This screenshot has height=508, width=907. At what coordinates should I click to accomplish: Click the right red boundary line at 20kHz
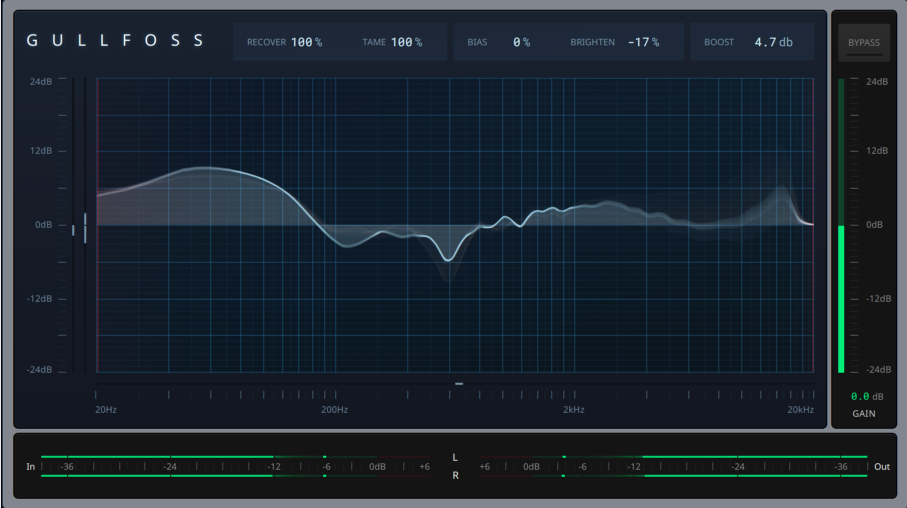[x=813, y=225]
